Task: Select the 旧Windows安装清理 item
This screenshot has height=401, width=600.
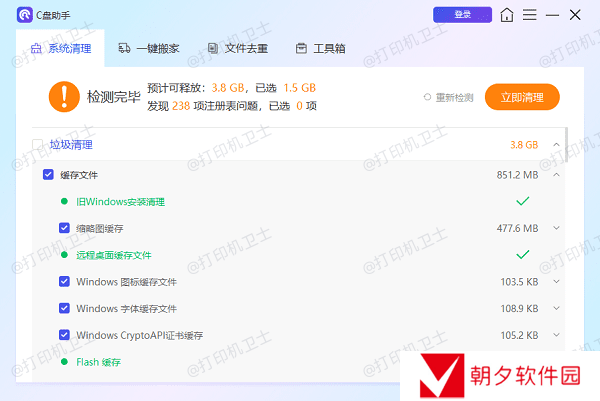Action: click(121, 202)
